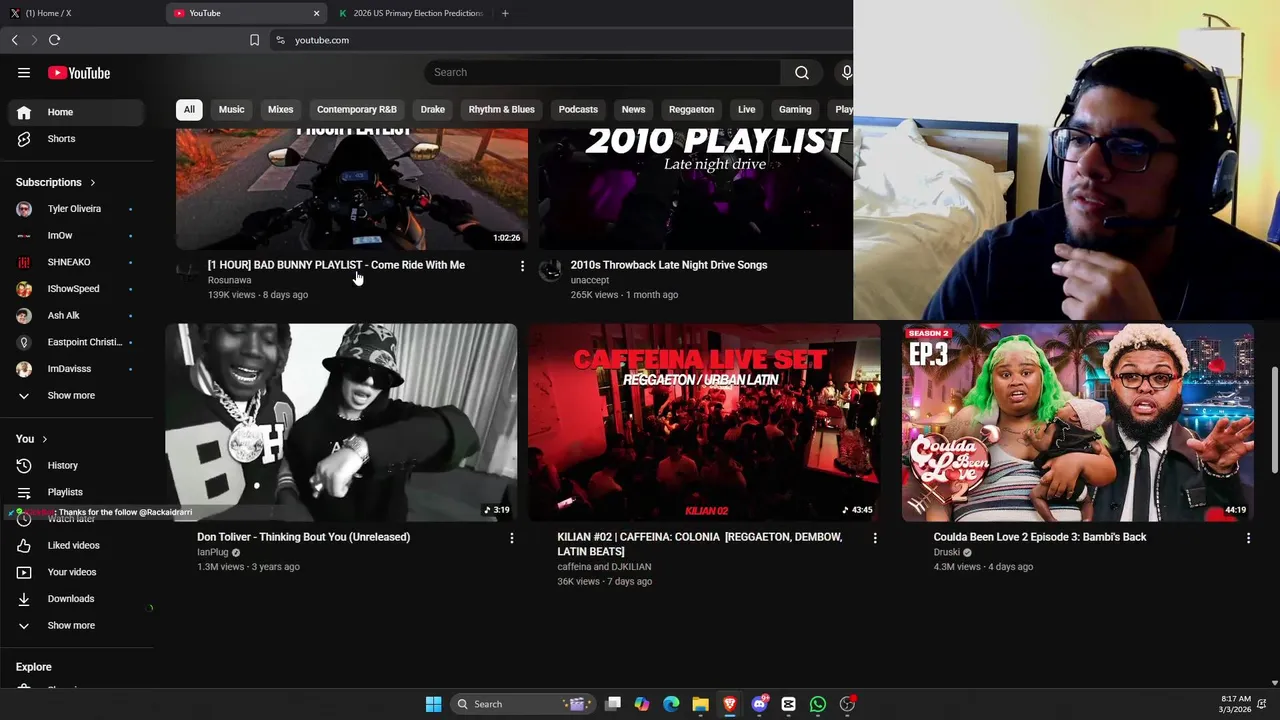The image size is (1280, 720).
Task: Expand Subscriptions section chevron
Action: coord(92,183)
